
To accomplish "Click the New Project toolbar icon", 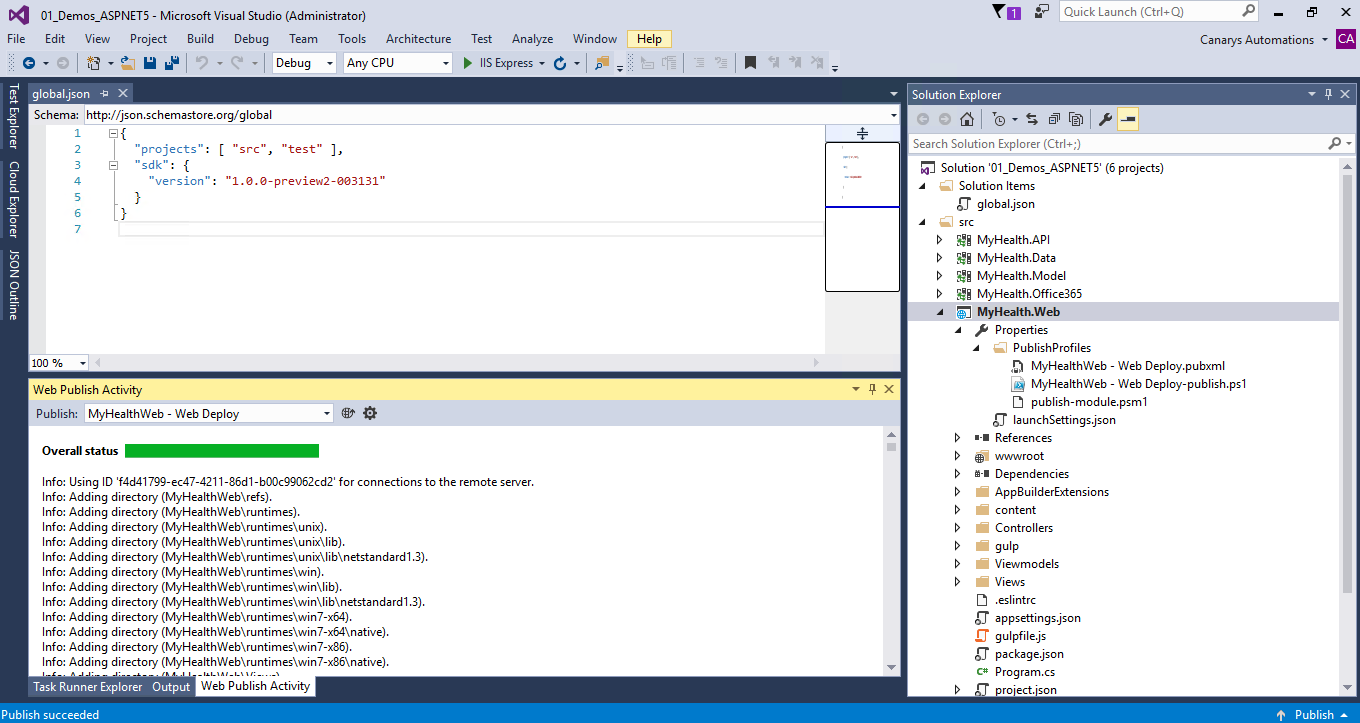I will pyautogui.click(x=93, y=63).
